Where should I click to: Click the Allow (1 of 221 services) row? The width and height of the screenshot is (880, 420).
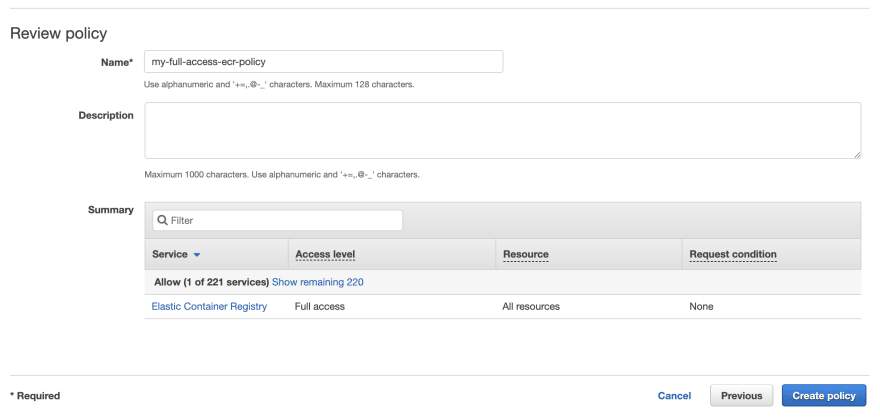tap(503, 282)
